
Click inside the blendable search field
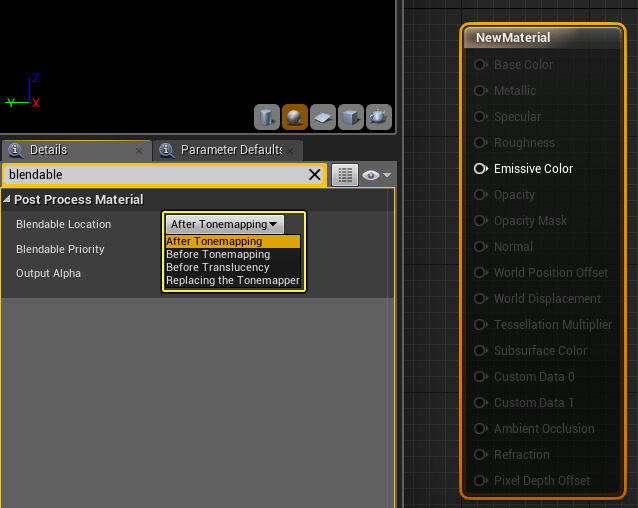click(150, 175)
